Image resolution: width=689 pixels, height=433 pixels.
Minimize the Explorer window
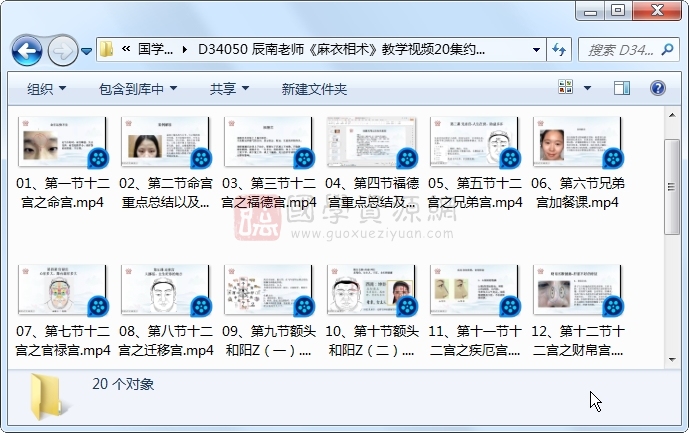click(x=590, y=11)
